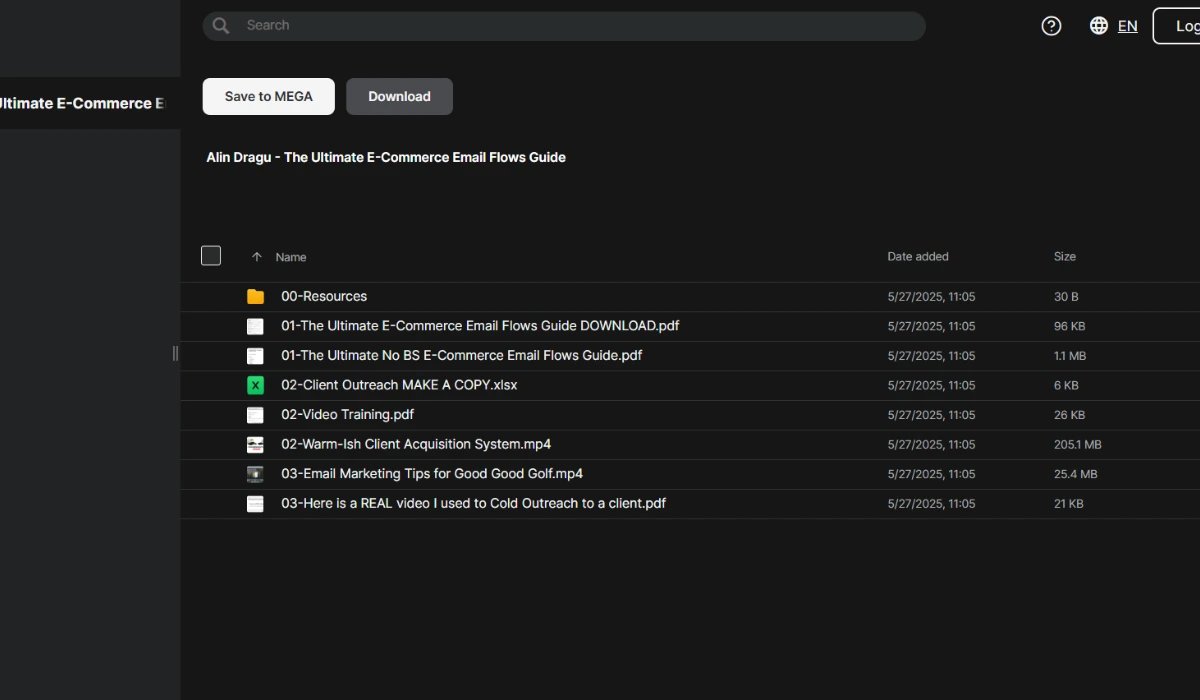Sort files by the Date added column
Screen dimensions: 1200x700
click(918, 257)
